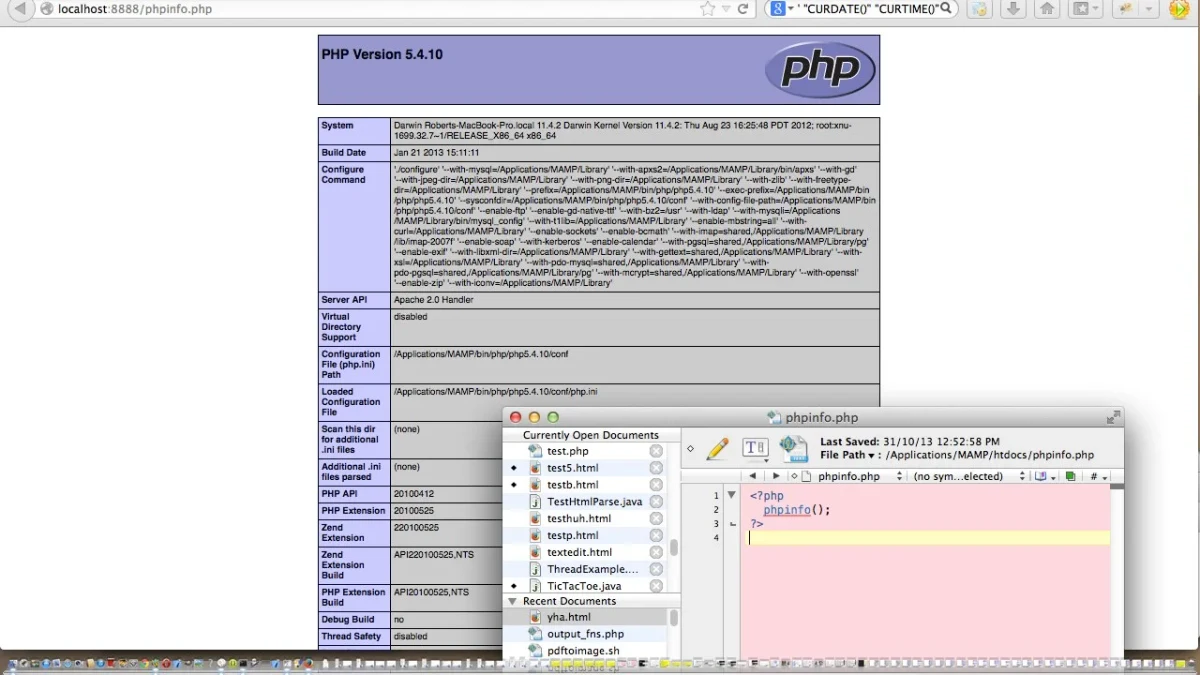Open the browser downloads arrow button

click(1013, 9)
